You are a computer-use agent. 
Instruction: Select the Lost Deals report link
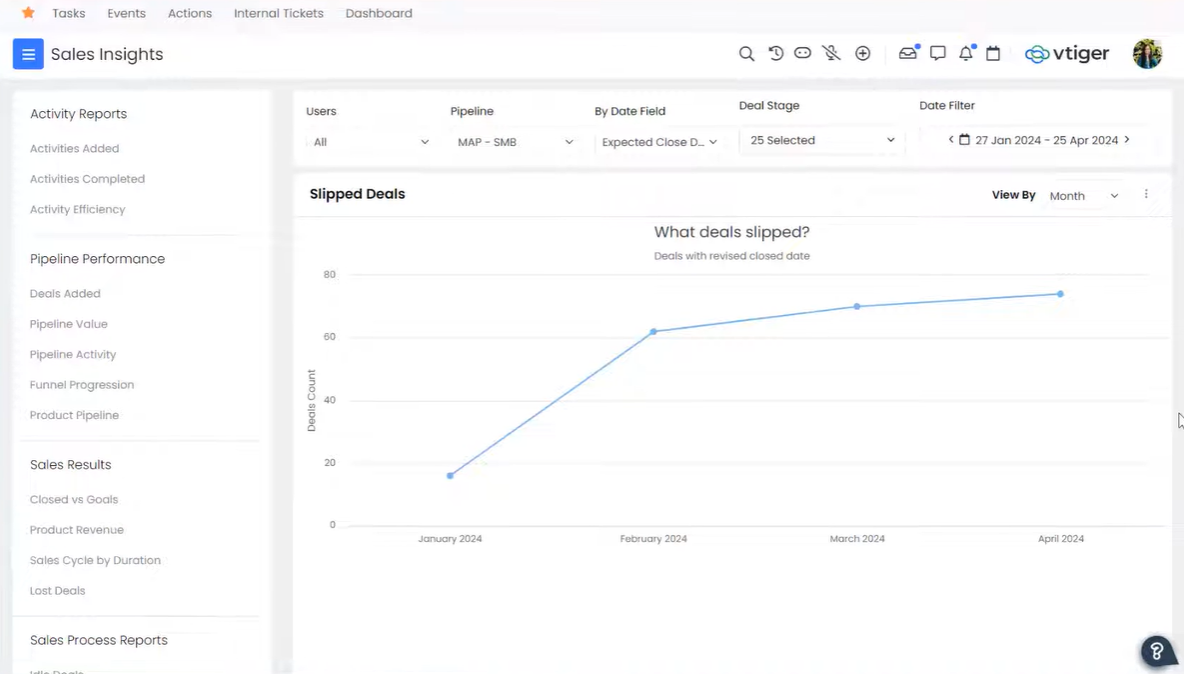pyautogui.click(x=57, y=590)
